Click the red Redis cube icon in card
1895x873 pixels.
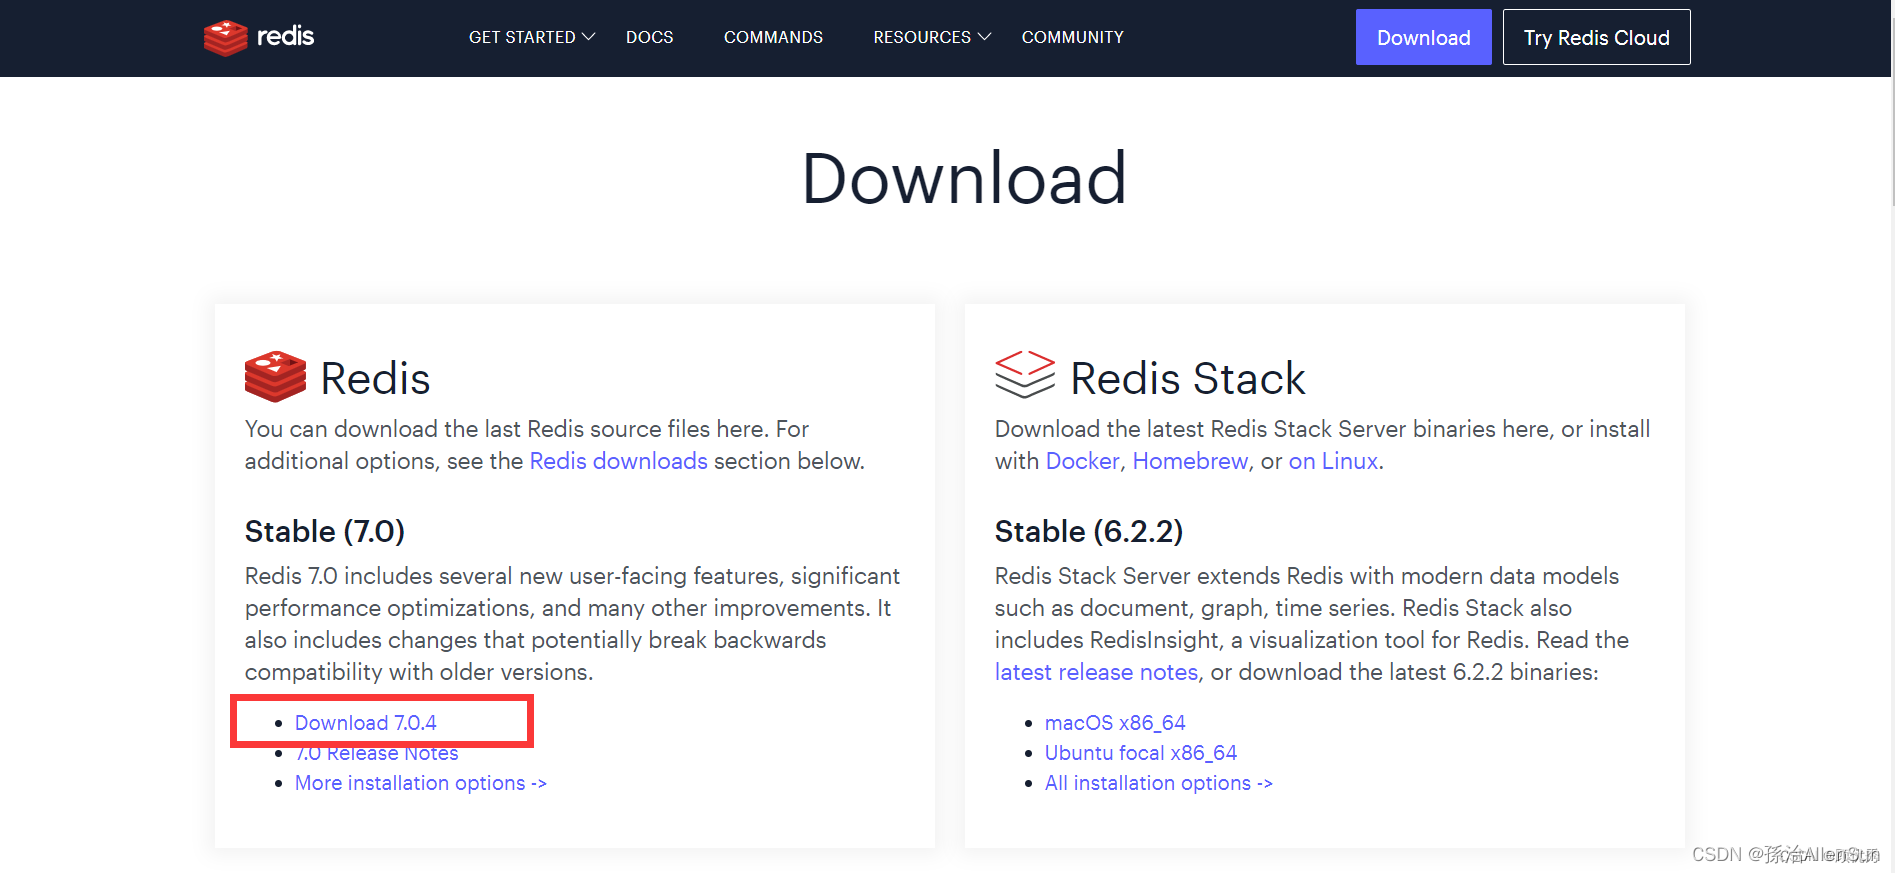[275, 377]
